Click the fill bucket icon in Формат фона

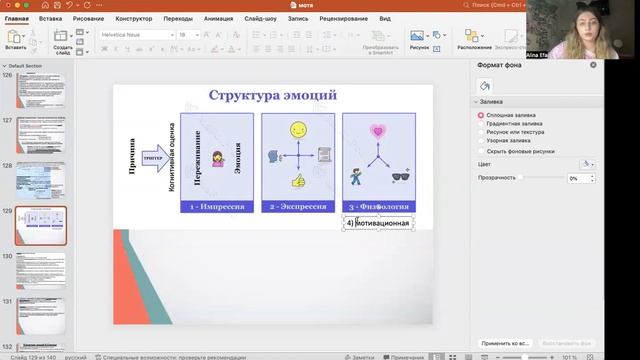pyautogui.click(x=484, y=86)
